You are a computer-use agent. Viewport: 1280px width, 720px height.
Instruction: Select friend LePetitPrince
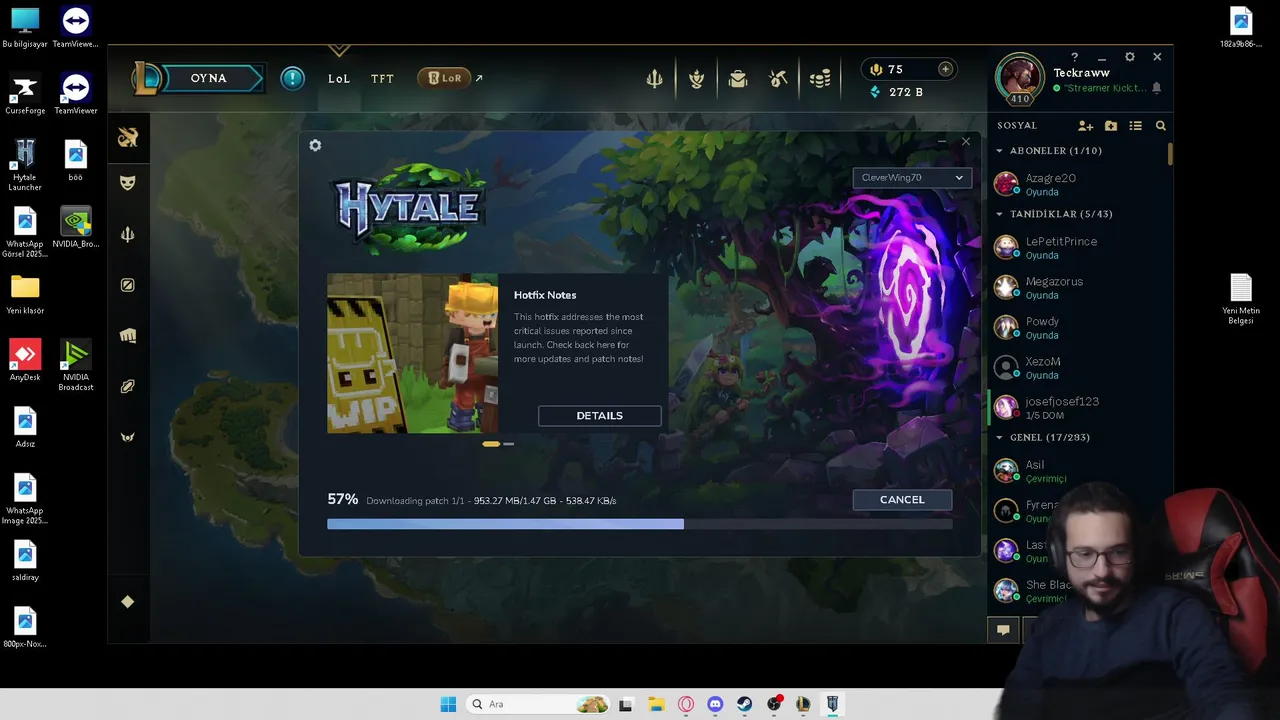[1078, 247]
